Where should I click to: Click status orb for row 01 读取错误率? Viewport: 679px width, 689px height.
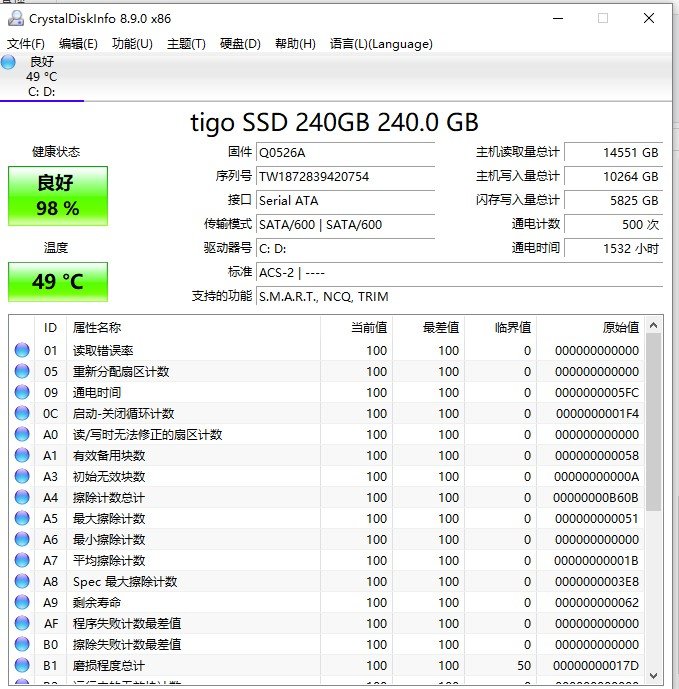click(x=22, y=350)
